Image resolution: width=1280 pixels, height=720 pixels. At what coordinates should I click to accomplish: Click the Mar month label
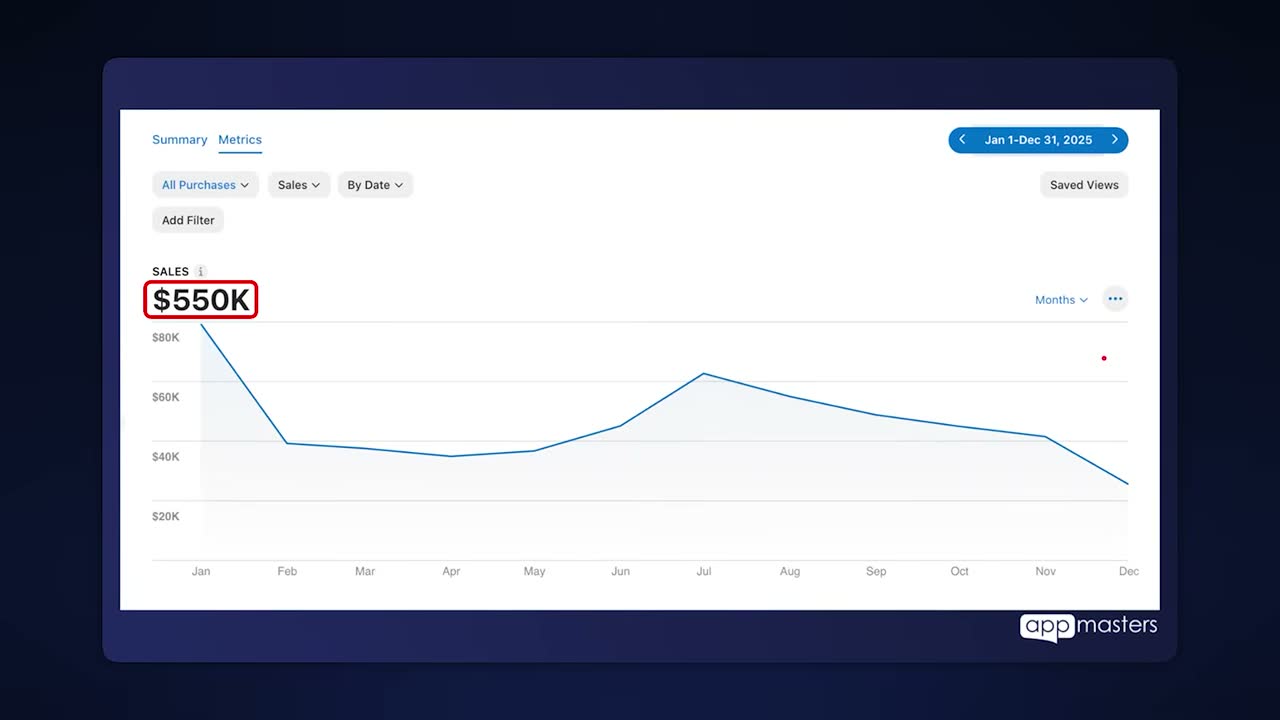click(x=365, y=572)
